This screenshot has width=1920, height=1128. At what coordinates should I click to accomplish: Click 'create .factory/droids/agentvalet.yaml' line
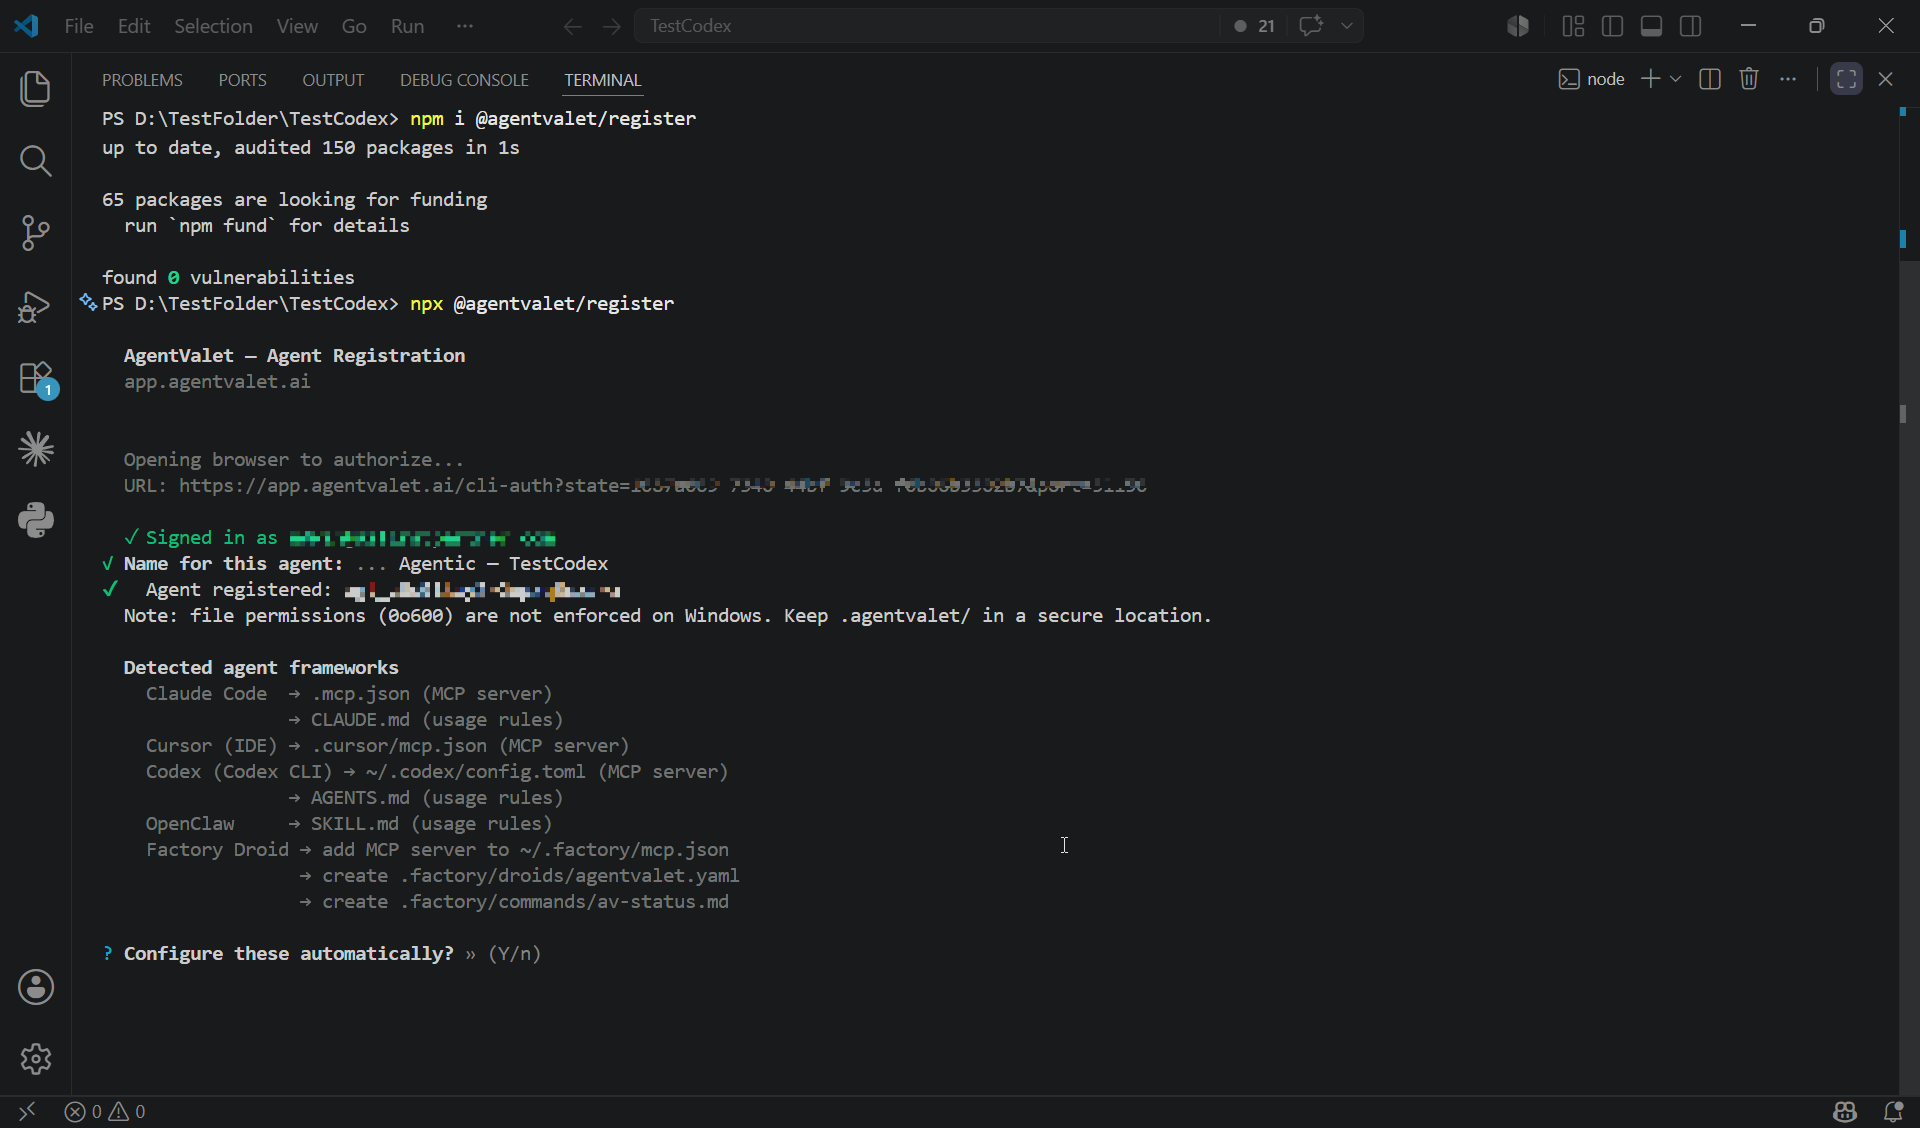click(530, 876)
